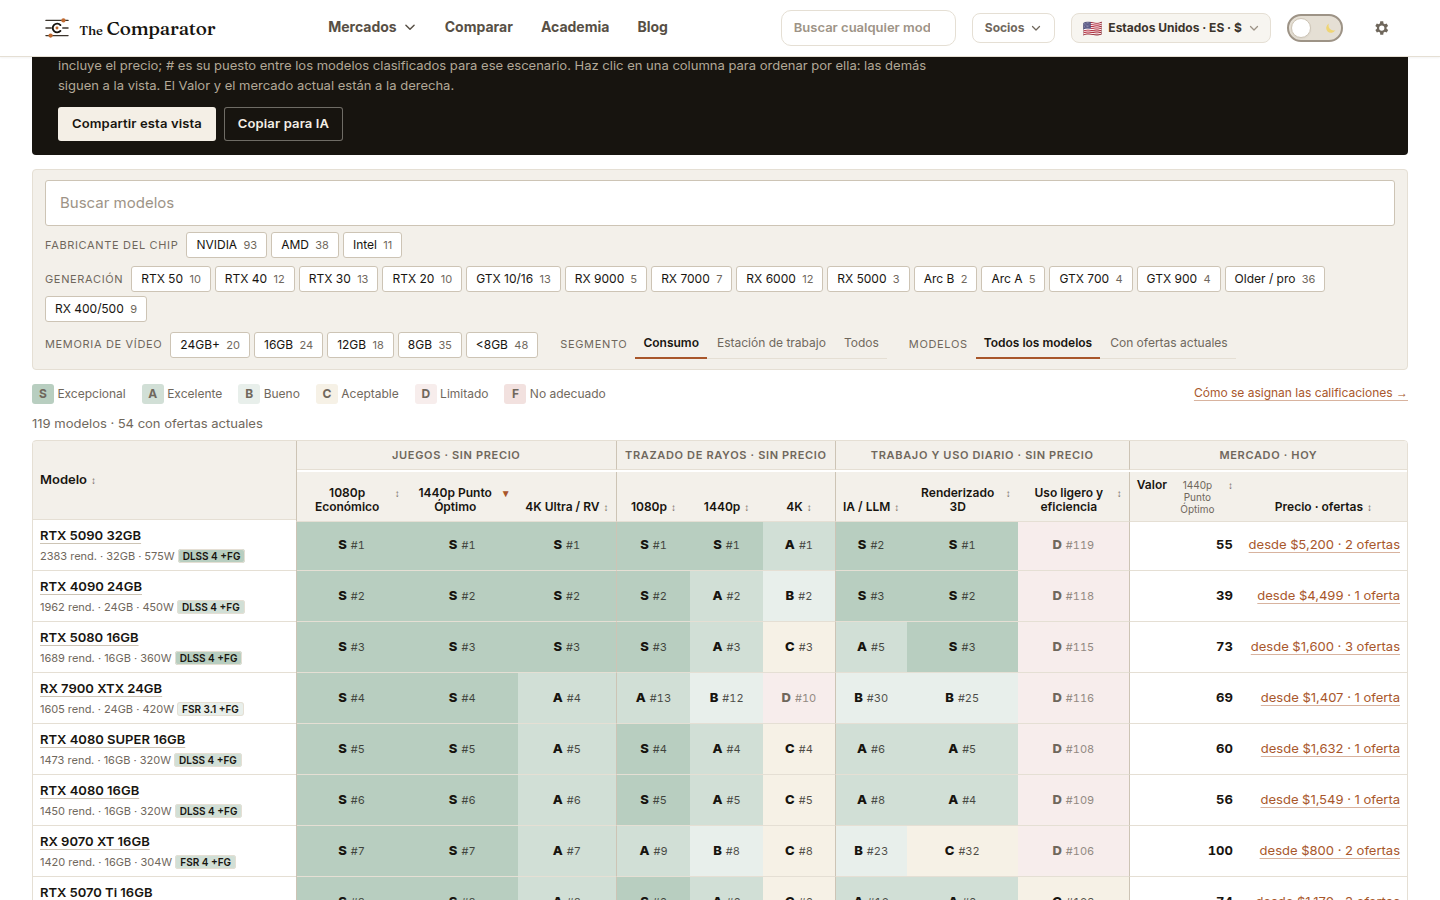Focus the Buscar modelos search field
The width and height of the screenshot is (1440, 900).
click(720, 203)
